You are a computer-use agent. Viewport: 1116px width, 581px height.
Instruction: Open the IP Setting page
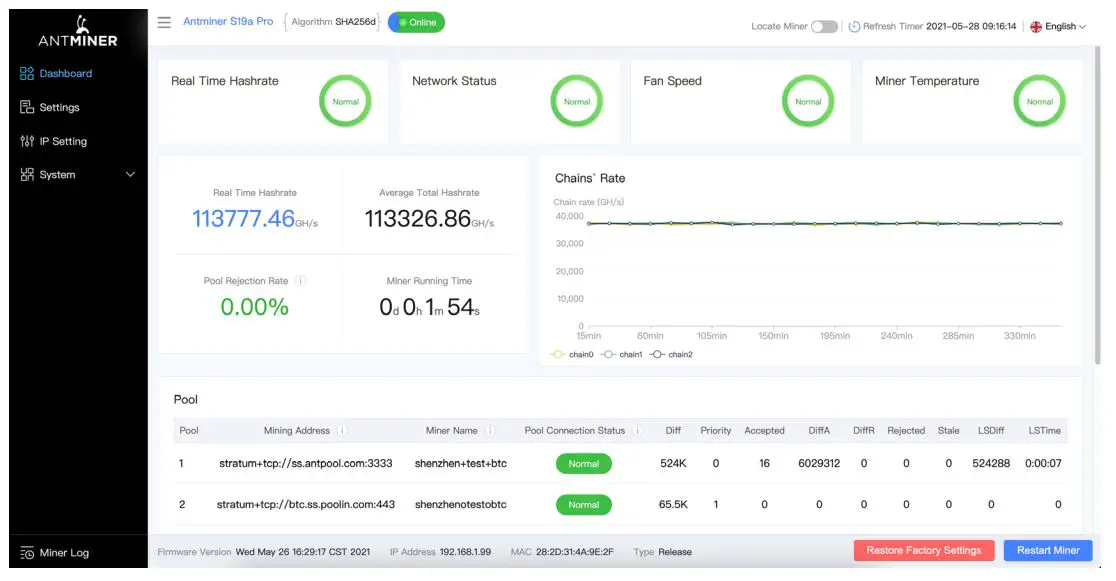pos(63,142)
